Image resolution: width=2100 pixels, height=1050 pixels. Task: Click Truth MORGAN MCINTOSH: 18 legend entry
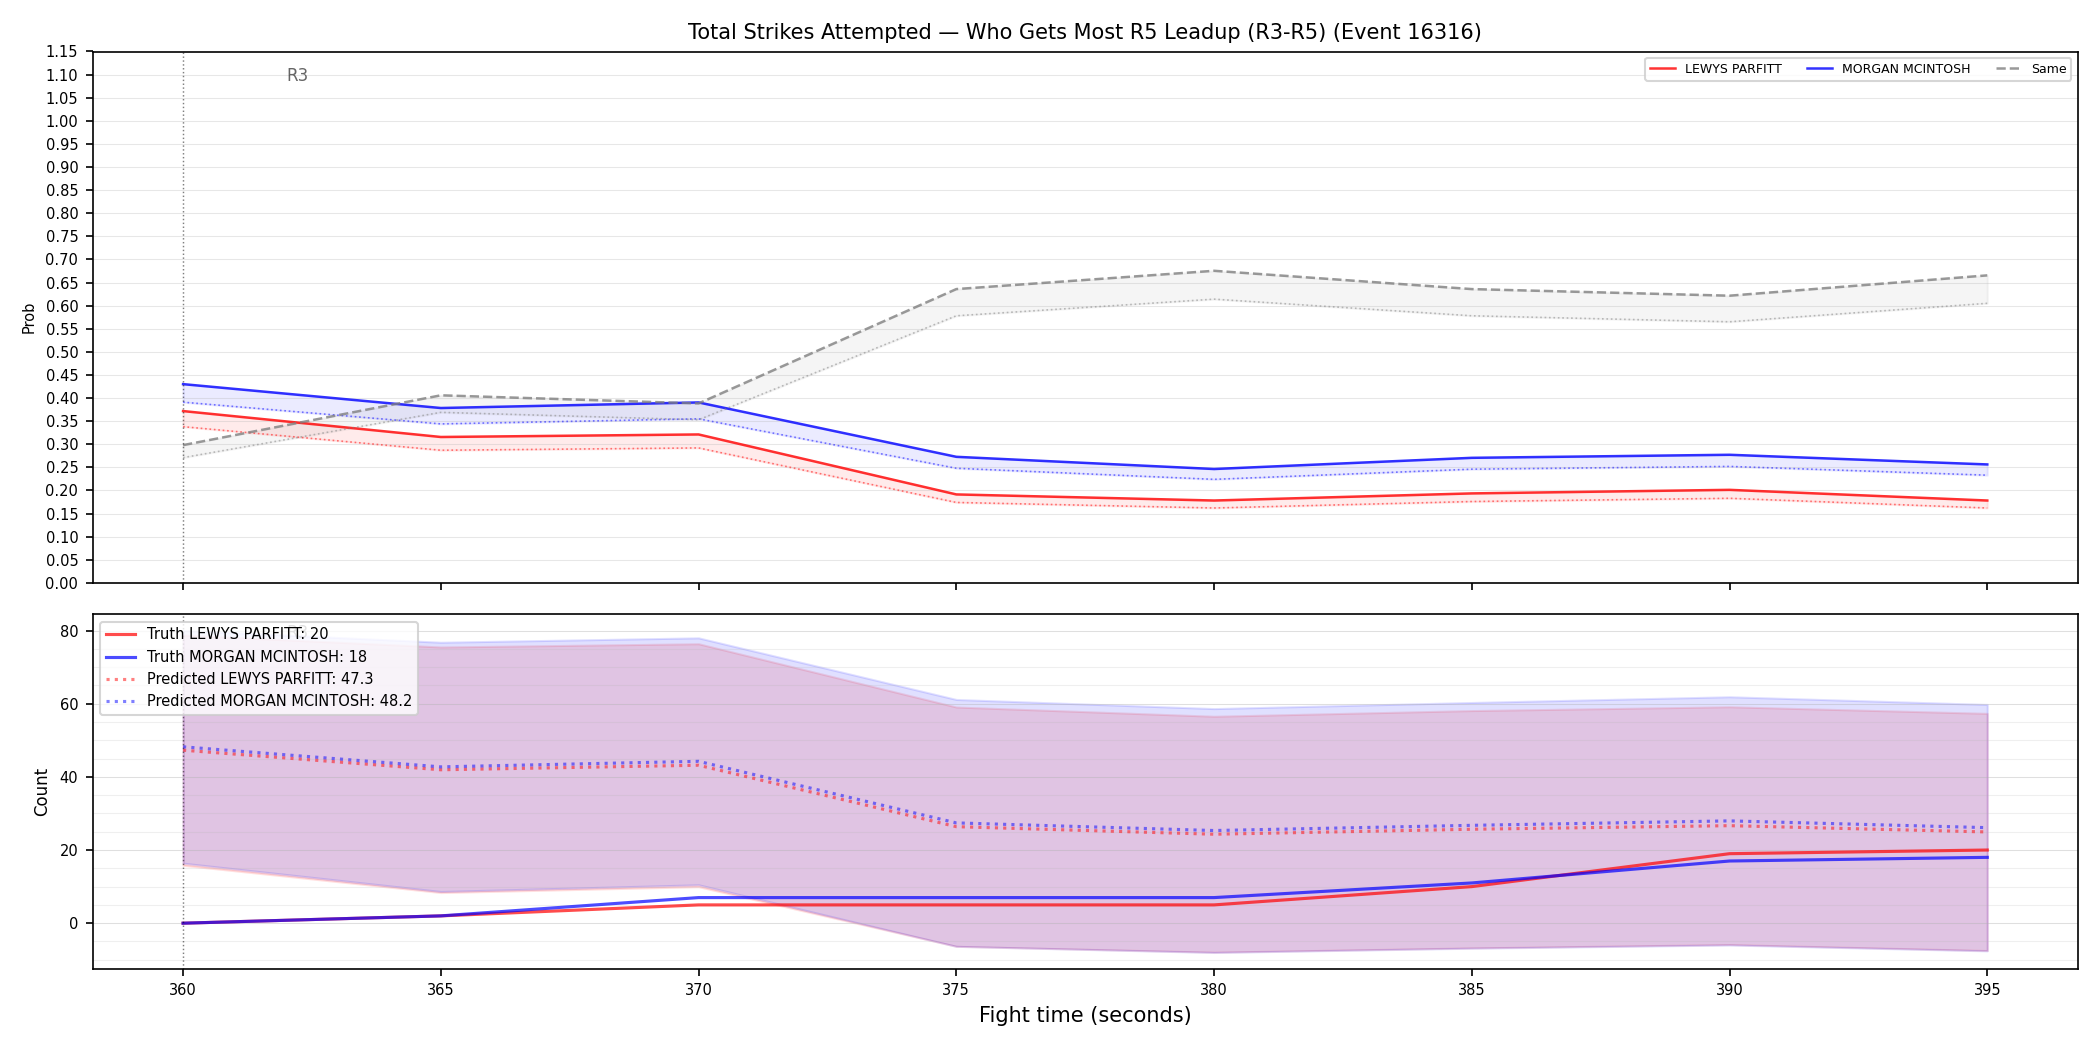click(x=236, y=657)
